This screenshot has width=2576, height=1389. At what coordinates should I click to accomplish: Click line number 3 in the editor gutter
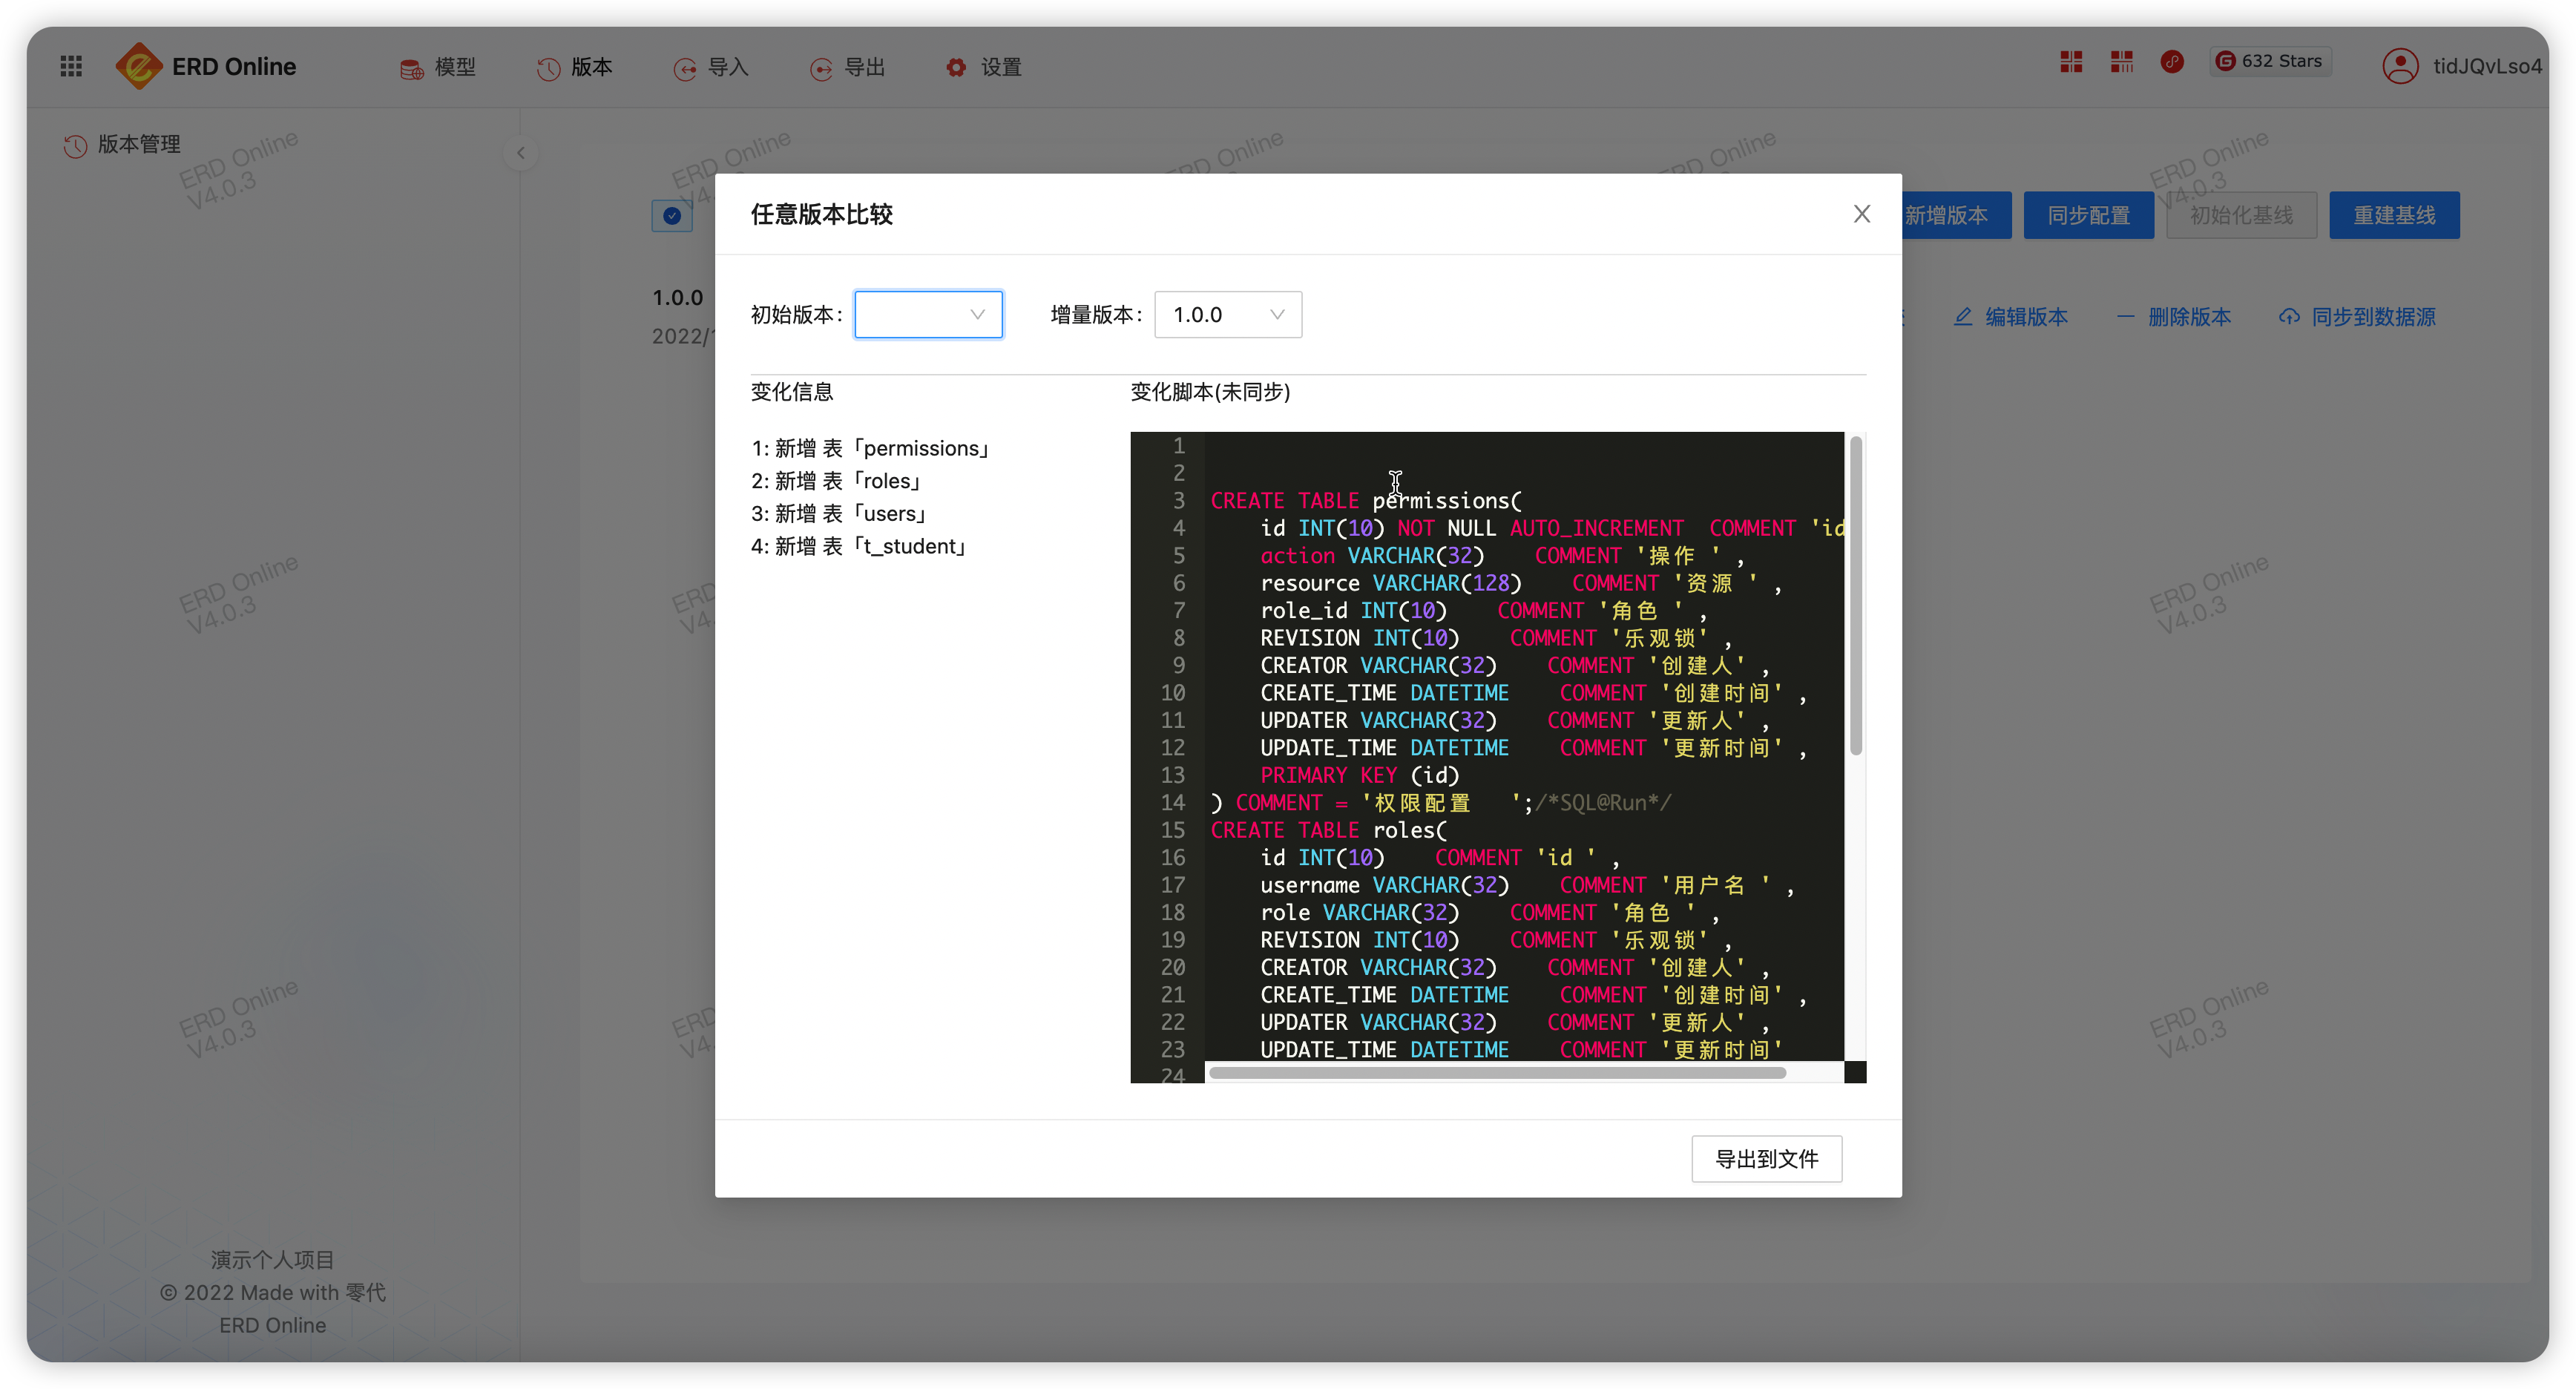coord(1179,500)
